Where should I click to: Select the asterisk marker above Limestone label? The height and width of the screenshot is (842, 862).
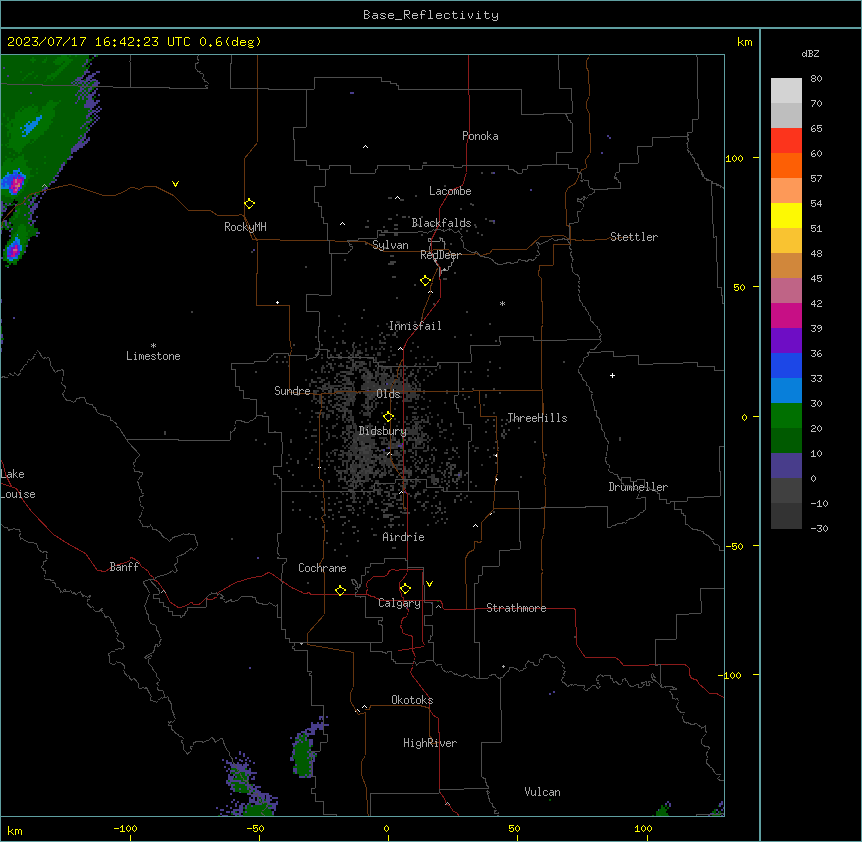(153, 346)
